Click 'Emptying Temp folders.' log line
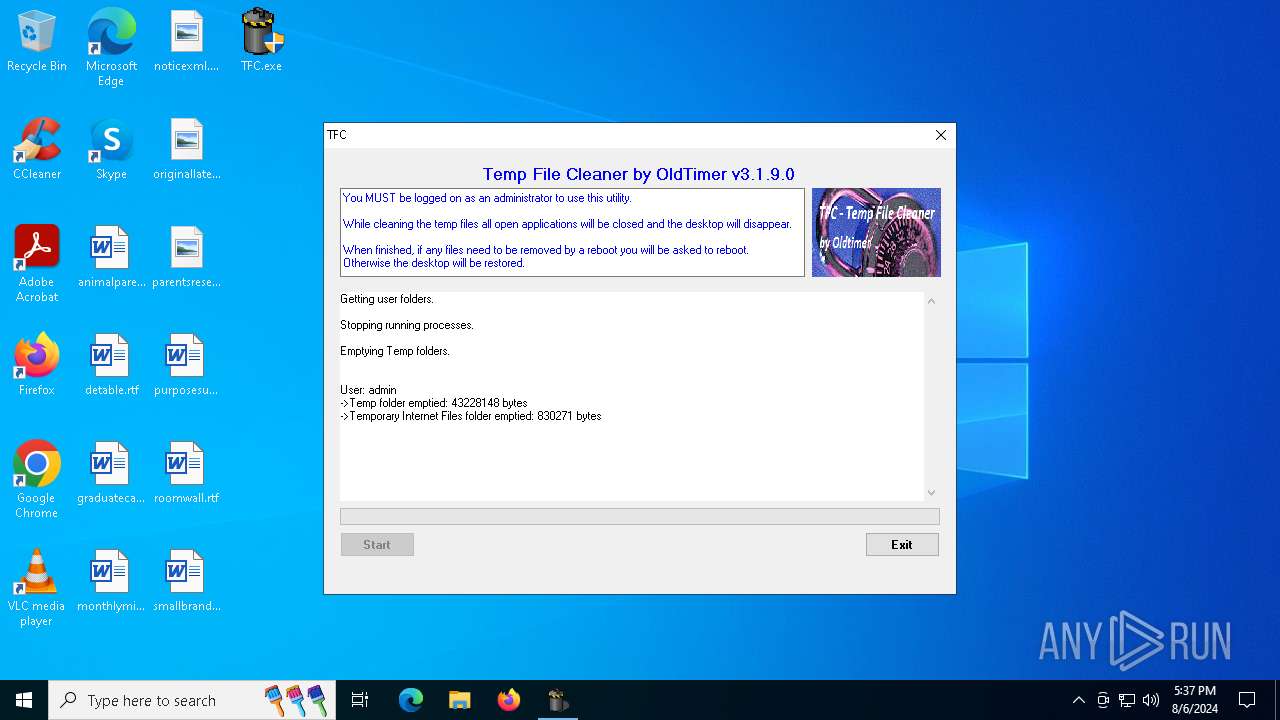Viewport: 1280px width, 720px height. coord(395,351)
